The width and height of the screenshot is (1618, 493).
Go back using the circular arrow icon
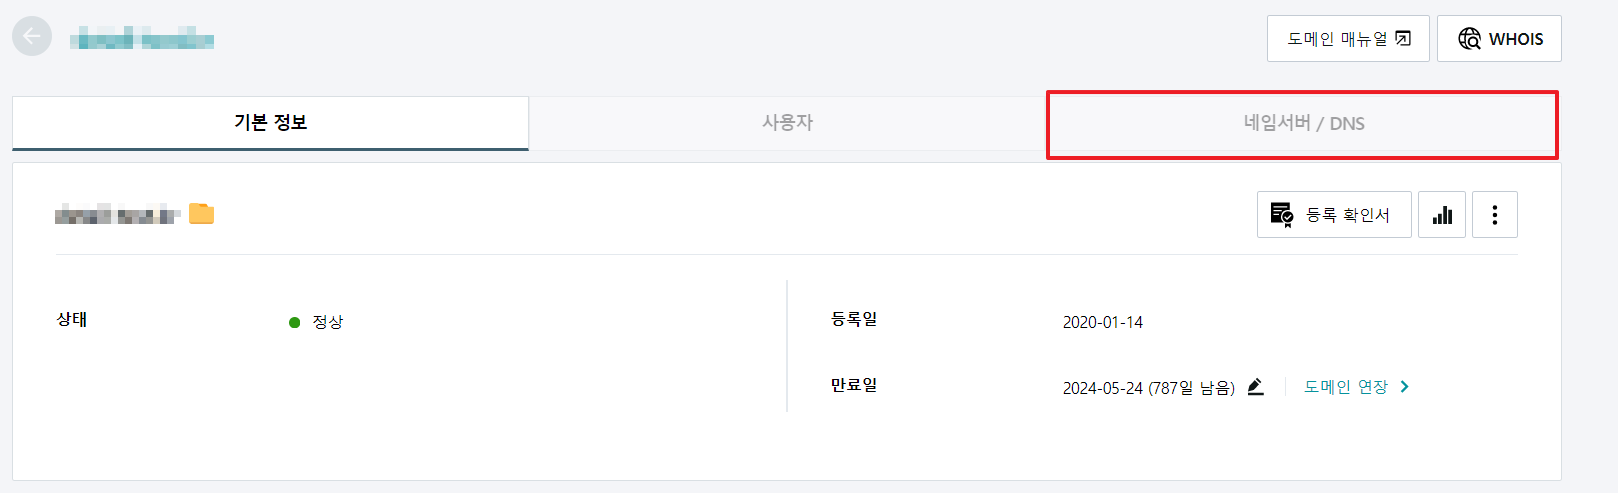point(32,37)
